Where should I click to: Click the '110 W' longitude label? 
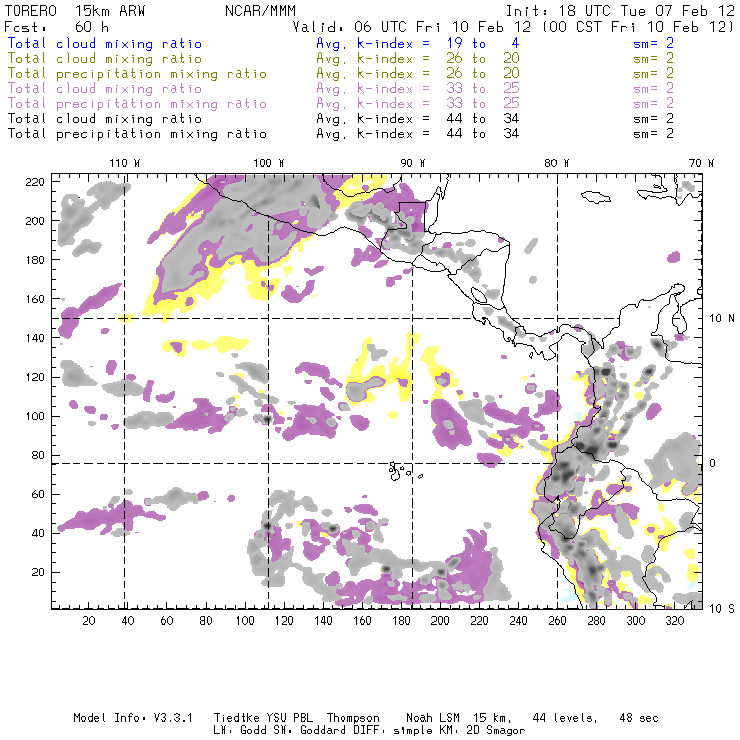coord(125,163)
